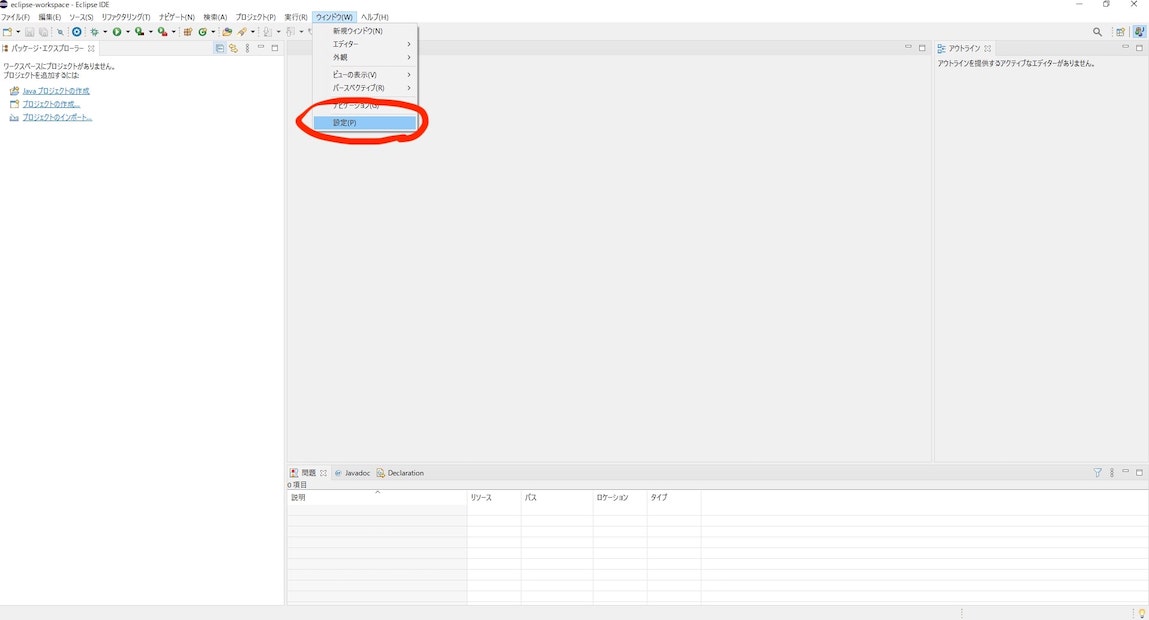The image size is (1149, 620).
Task: Sort by the リソース column header
Action: click(x=494, y=497)
